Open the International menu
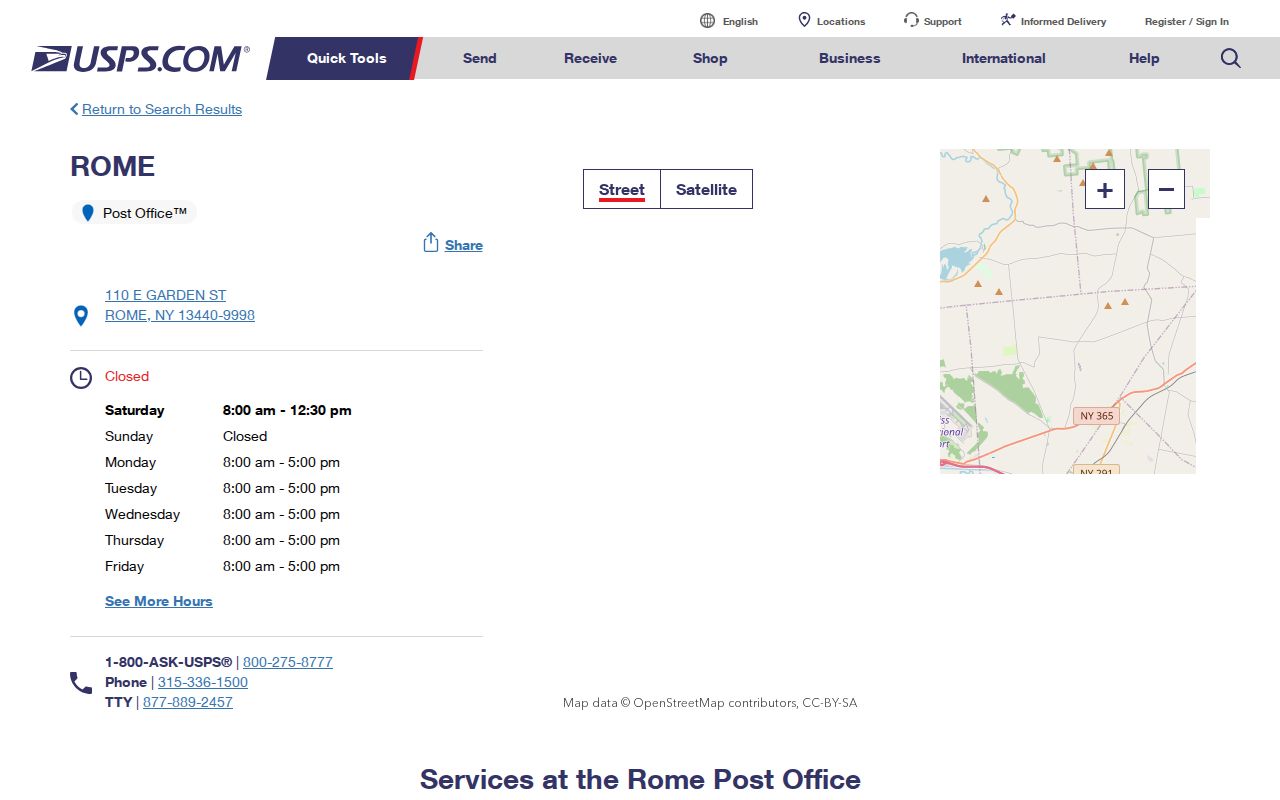1280x800 pixels. (1004, 58)
